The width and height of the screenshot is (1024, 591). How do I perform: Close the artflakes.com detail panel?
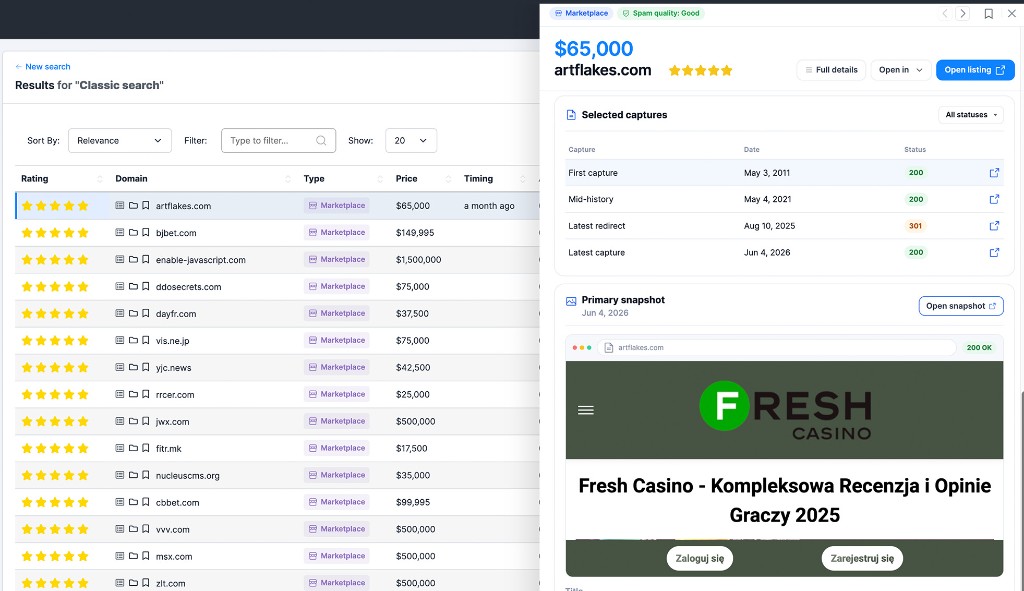point(1012,13)
